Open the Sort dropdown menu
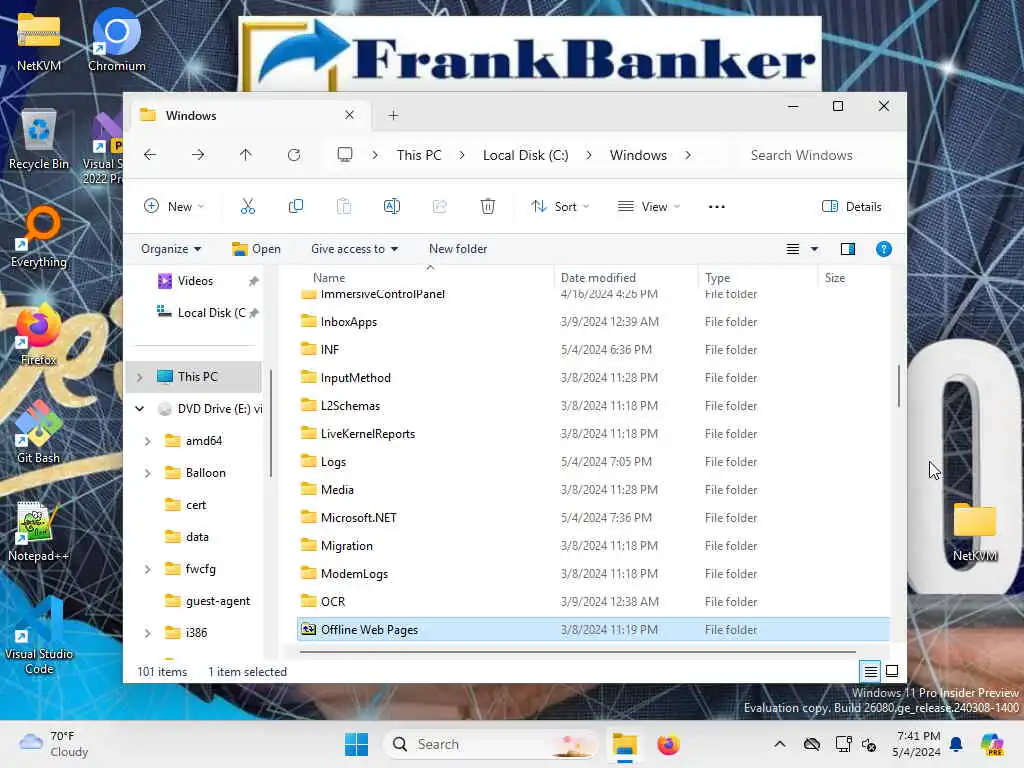 pos(560,206)
